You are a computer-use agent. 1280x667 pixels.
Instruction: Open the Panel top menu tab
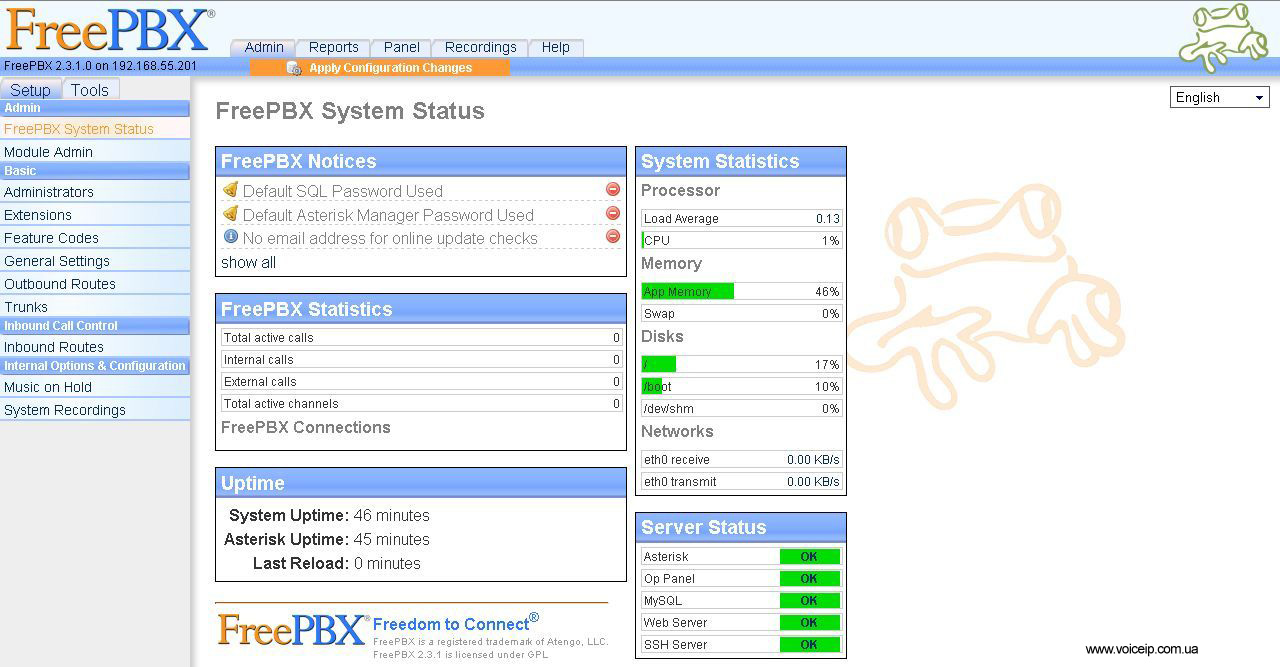[x=401, y=47]
